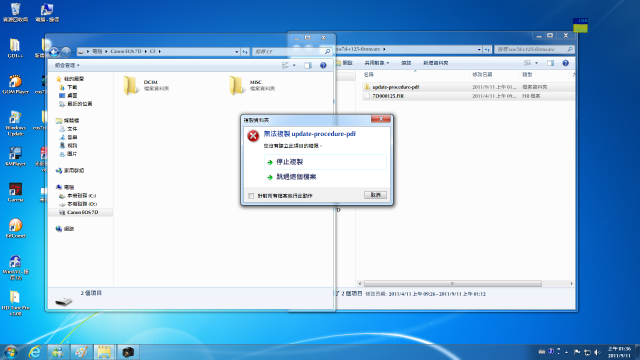Viewport: 640px width, 360px height.
Task: Click the Burn toolbar item in firmware window
Action: [406, 63]
